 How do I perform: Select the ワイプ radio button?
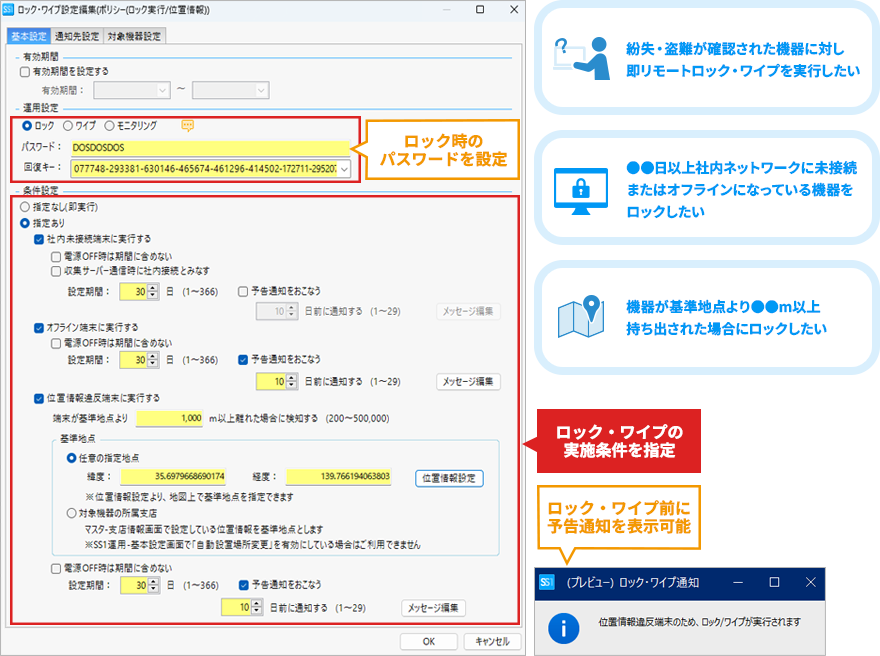pos(68,126)
